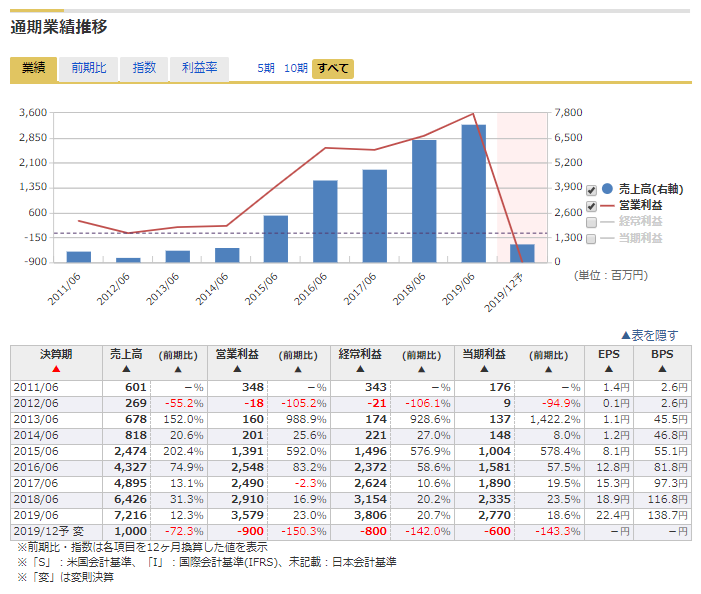Sort by BPS column arrow
This screenshot has height=594, width=701.
(x=662, y=369)
